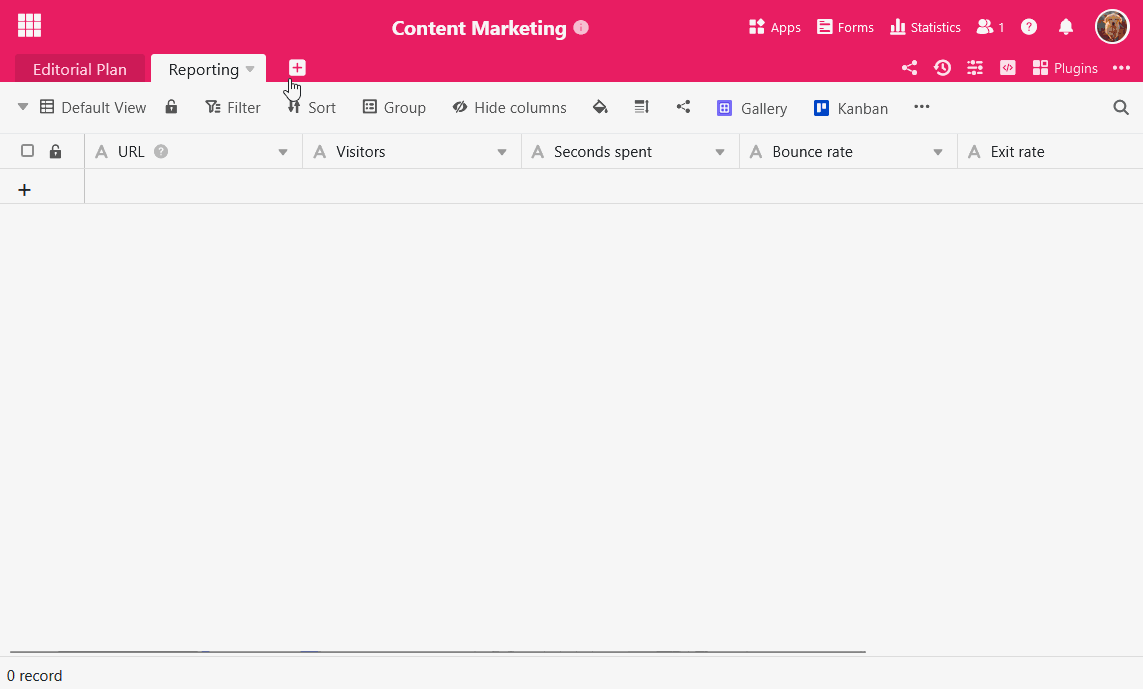Click the search magnifier icon
The image size is (1143, 689).
[1121, 107]
